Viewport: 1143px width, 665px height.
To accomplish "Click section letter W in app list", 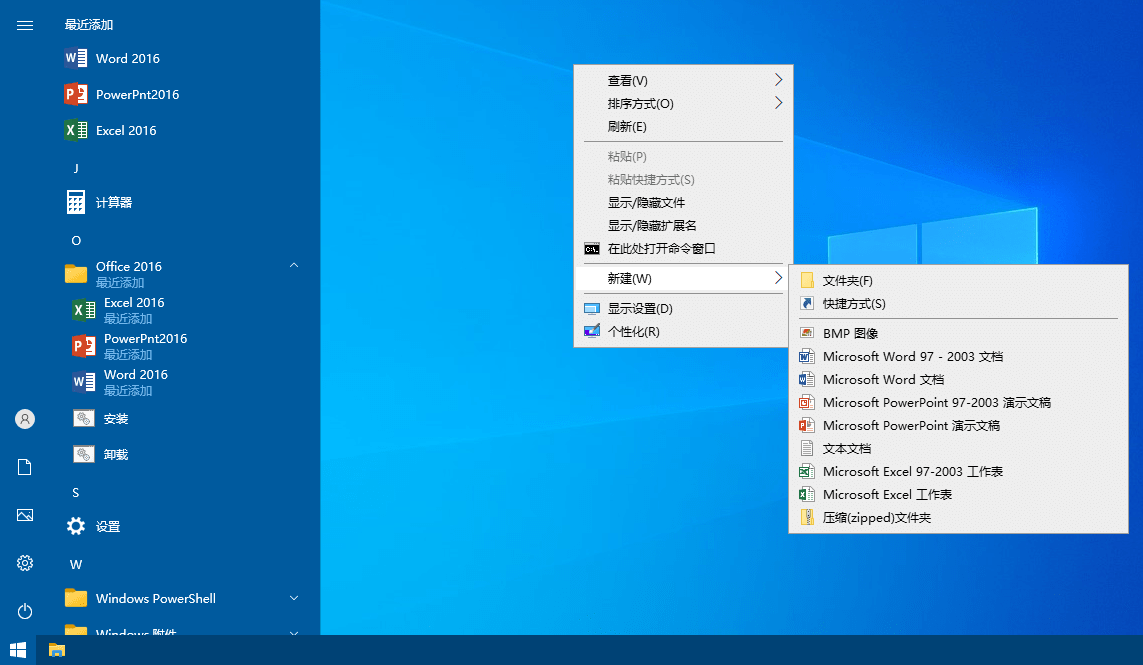I will (x=76, y=564).
